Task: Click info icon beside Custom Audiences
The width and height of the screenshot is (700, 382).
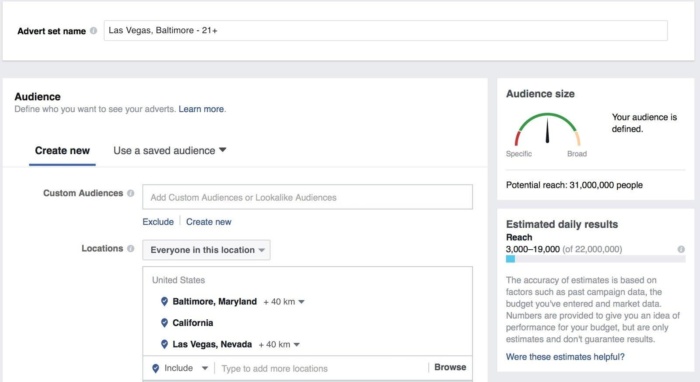Action: pyautogui.click(x=130, y=193)
